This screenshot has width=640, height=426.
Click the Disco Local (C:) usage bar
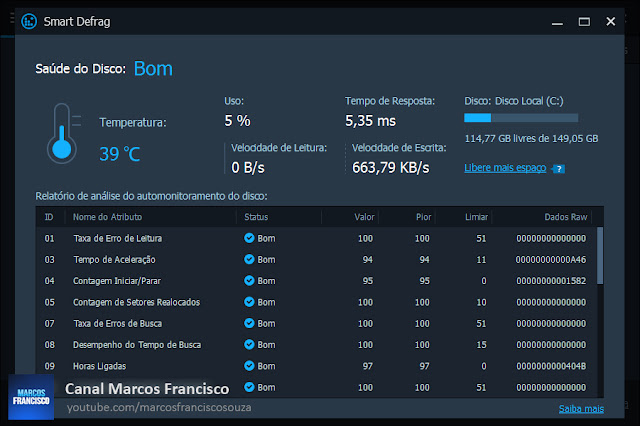pos(521,118)
